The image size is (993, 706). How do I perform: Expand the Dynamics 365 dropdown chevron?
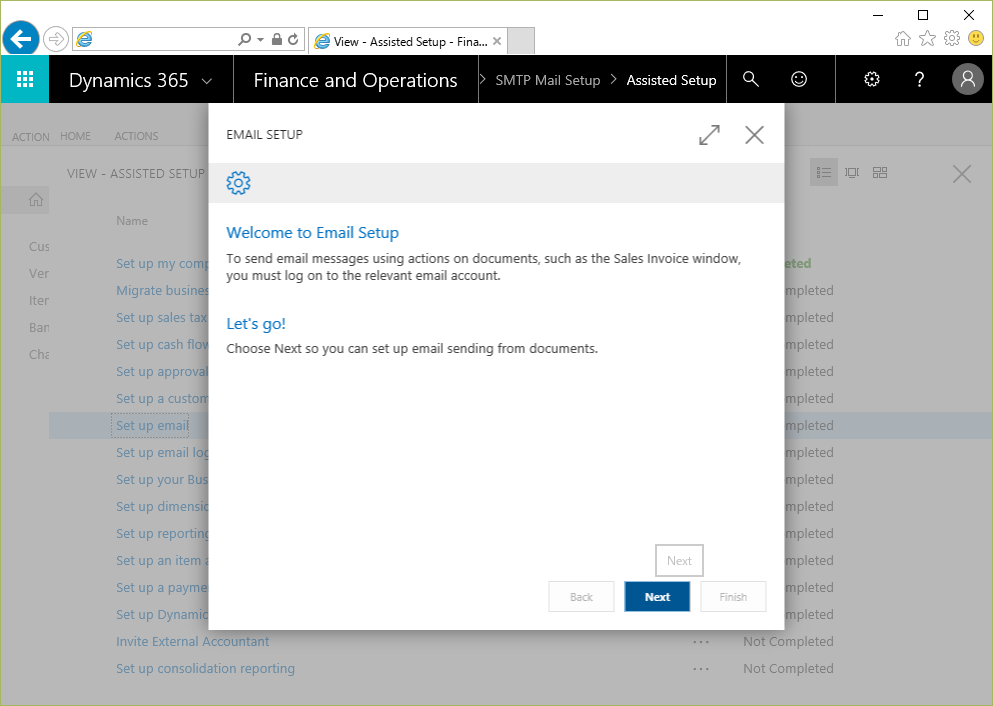point(206,81)
